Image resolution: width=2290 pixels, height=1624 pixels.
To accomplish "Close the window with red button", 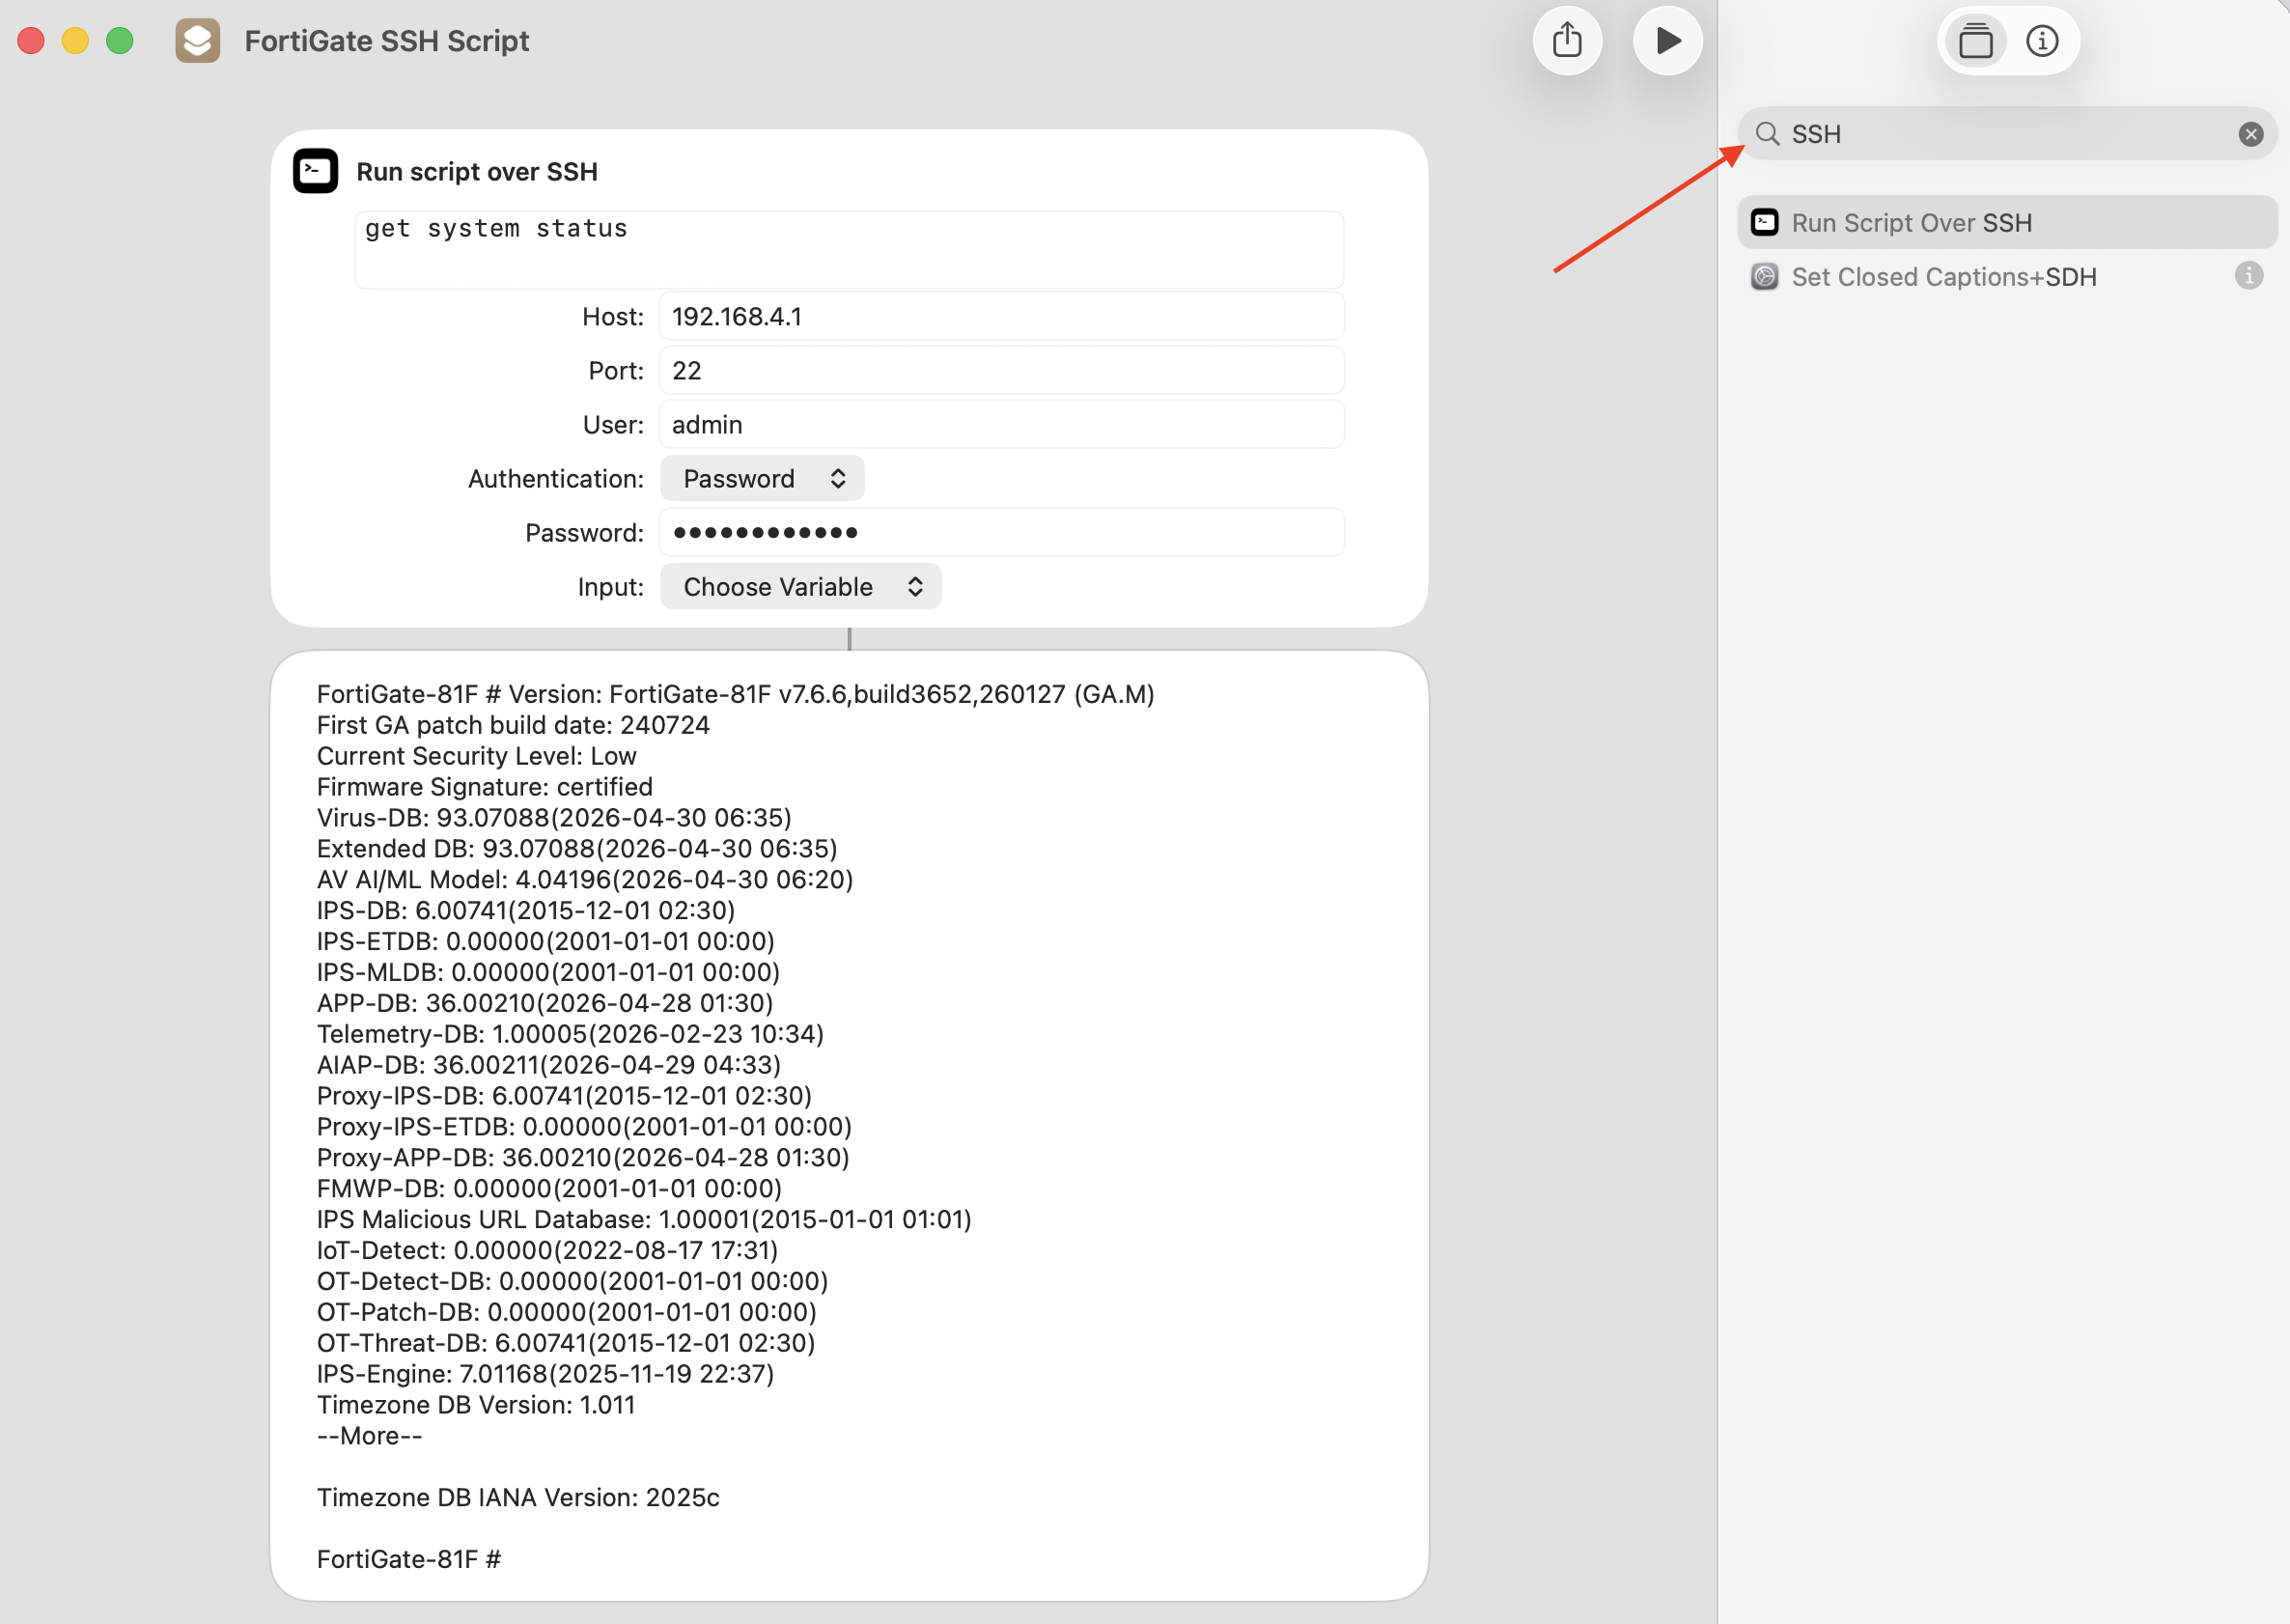I will coord(31,41).
